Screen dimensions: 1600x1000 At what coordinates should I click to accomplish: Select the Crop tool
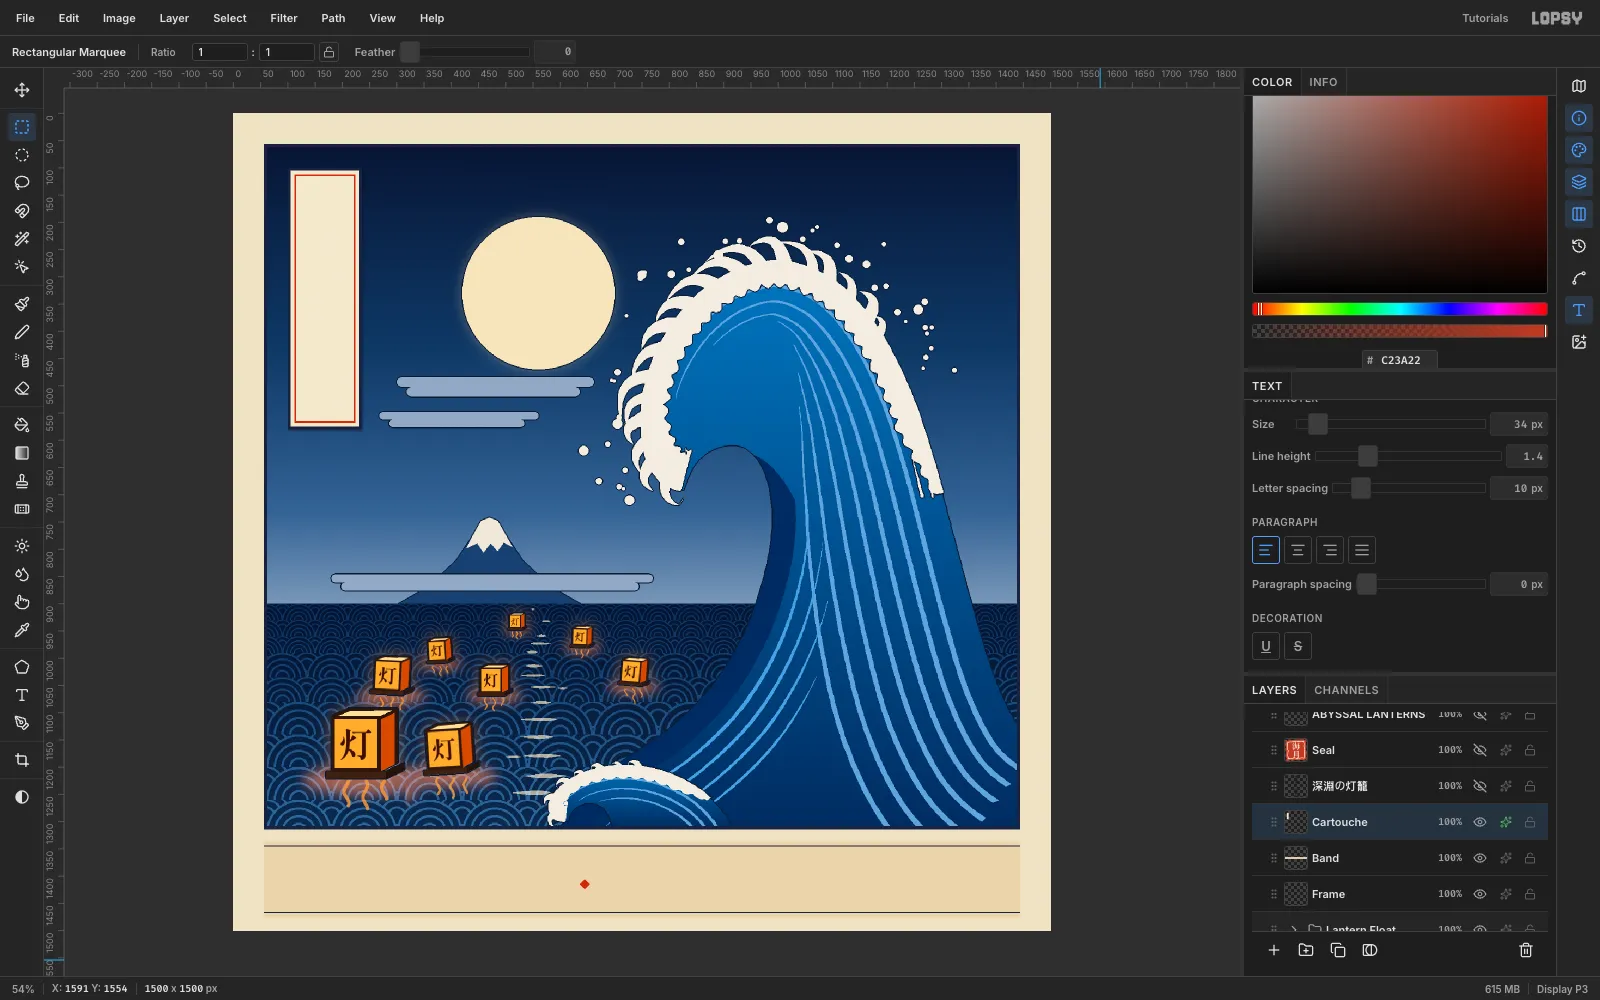tap(22, 760)
